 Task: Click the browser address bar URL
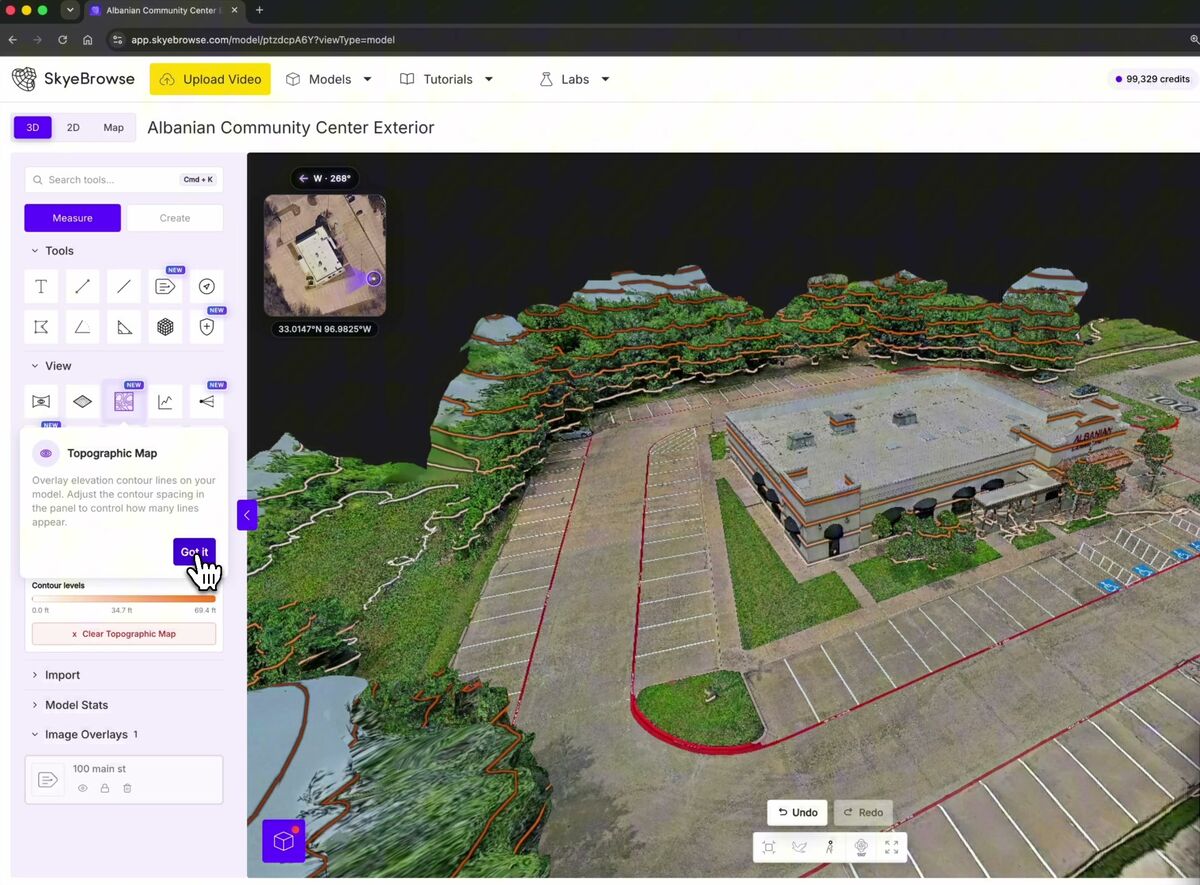click(263, 40)
